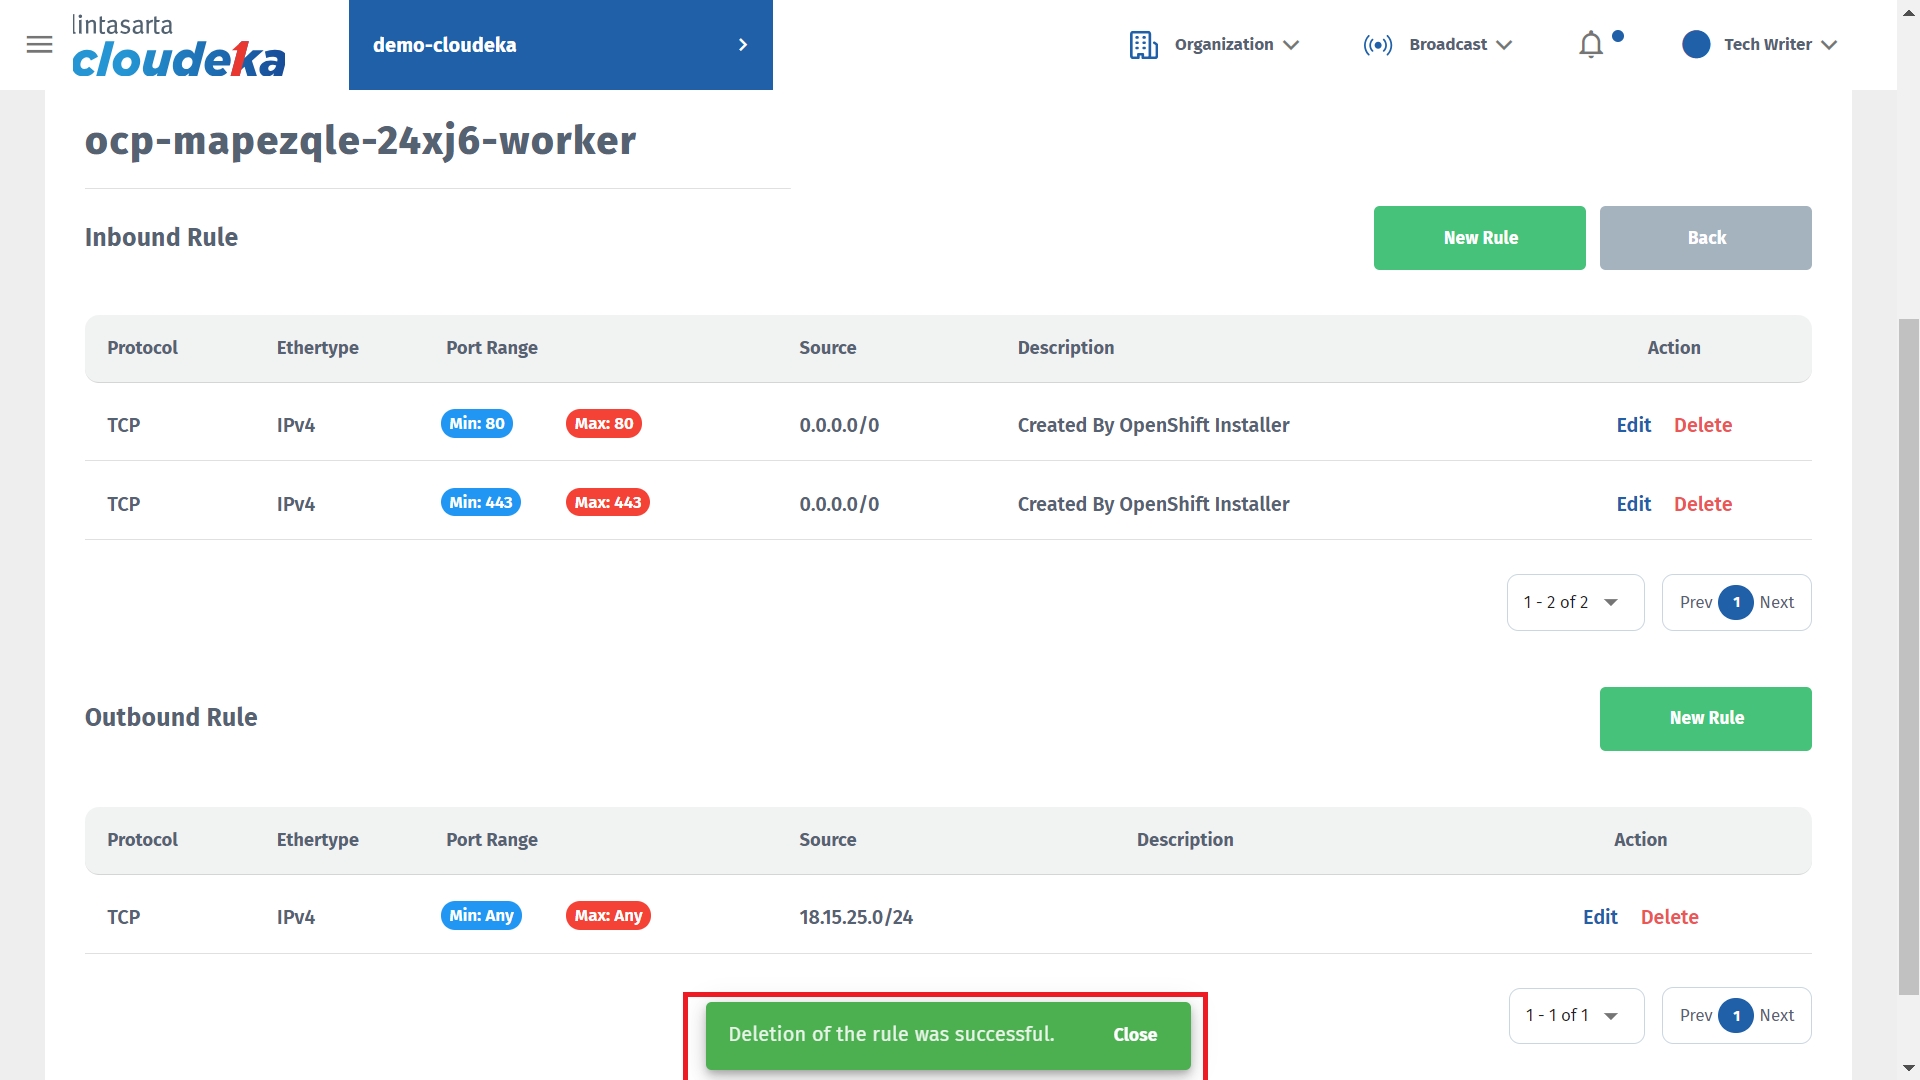The image size is (1920, 1080).
Task: Close the deletion success notification
Action: (x=1134, y=1035)
